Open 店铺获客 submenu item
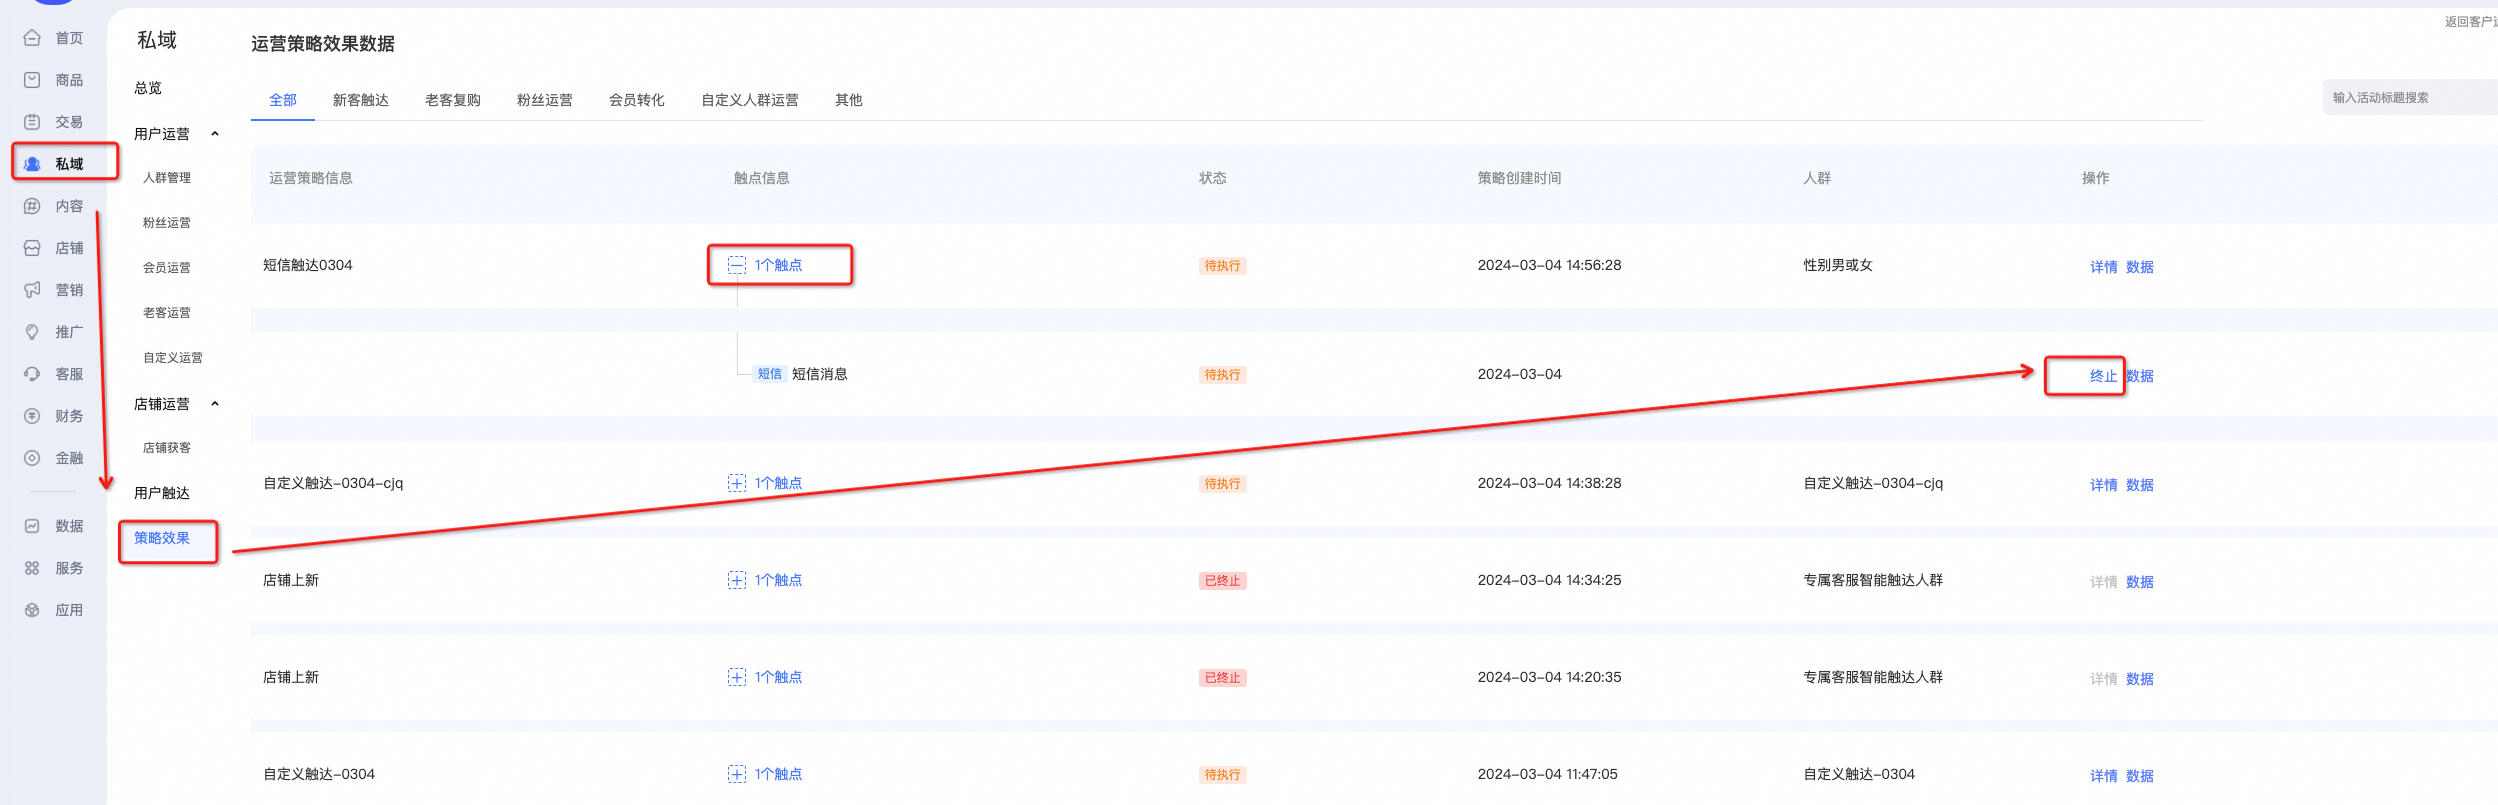This screenshot has height=805, width=2498. 167,448
